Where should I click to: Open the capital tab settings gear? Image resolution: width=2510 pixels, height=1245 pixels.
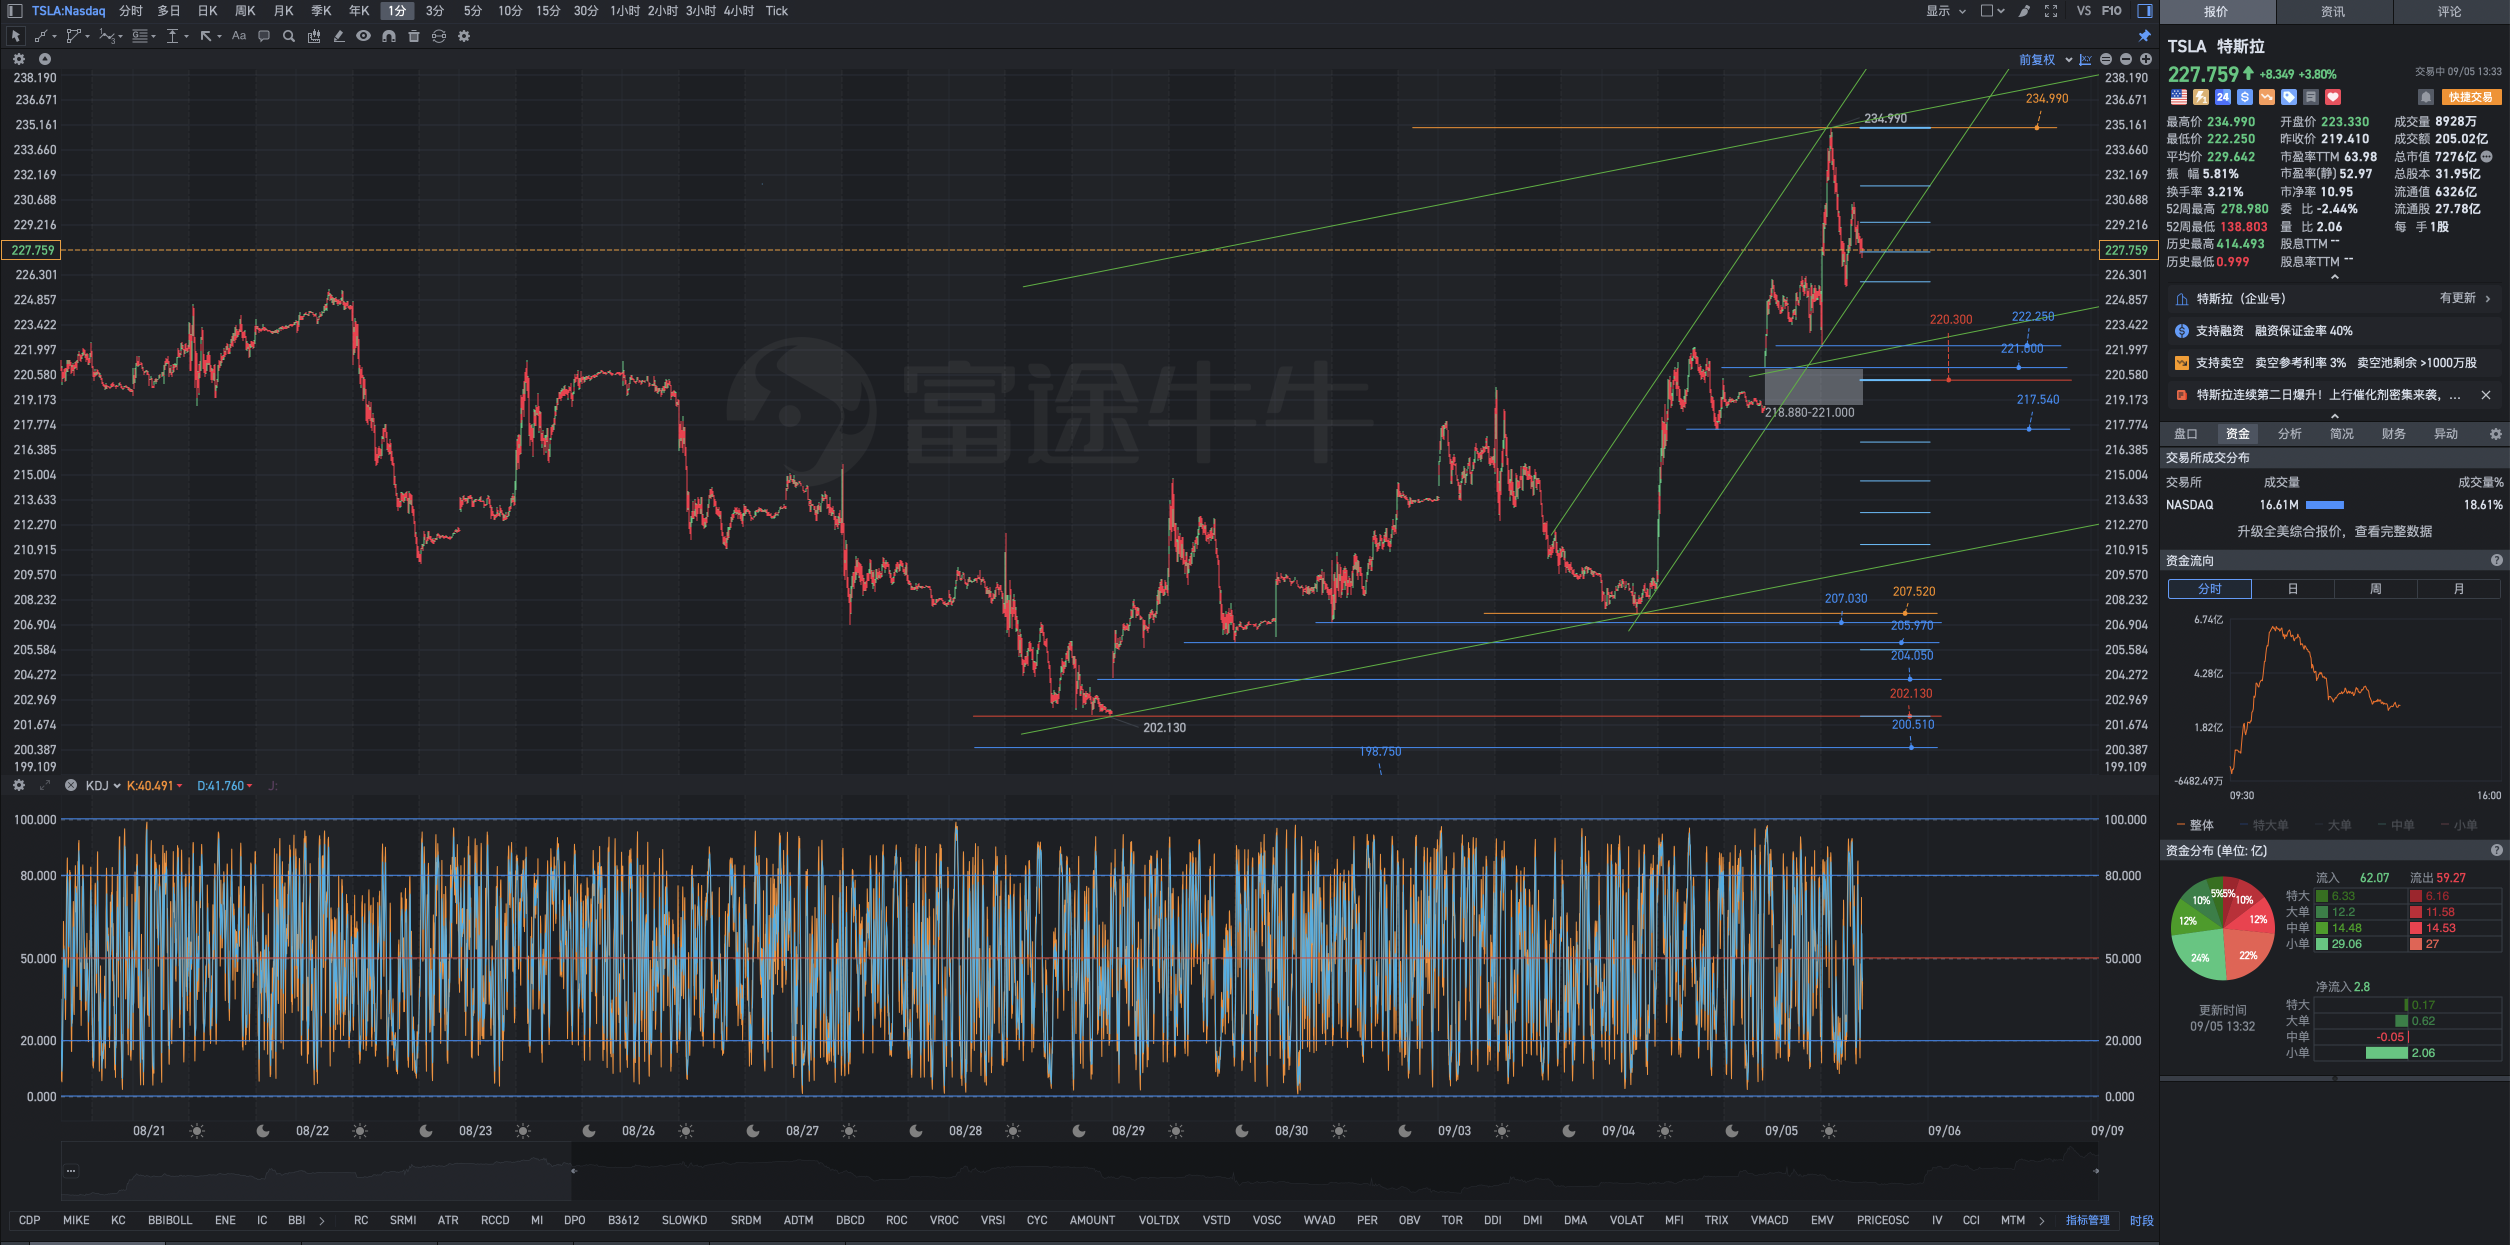(2496, 434)
